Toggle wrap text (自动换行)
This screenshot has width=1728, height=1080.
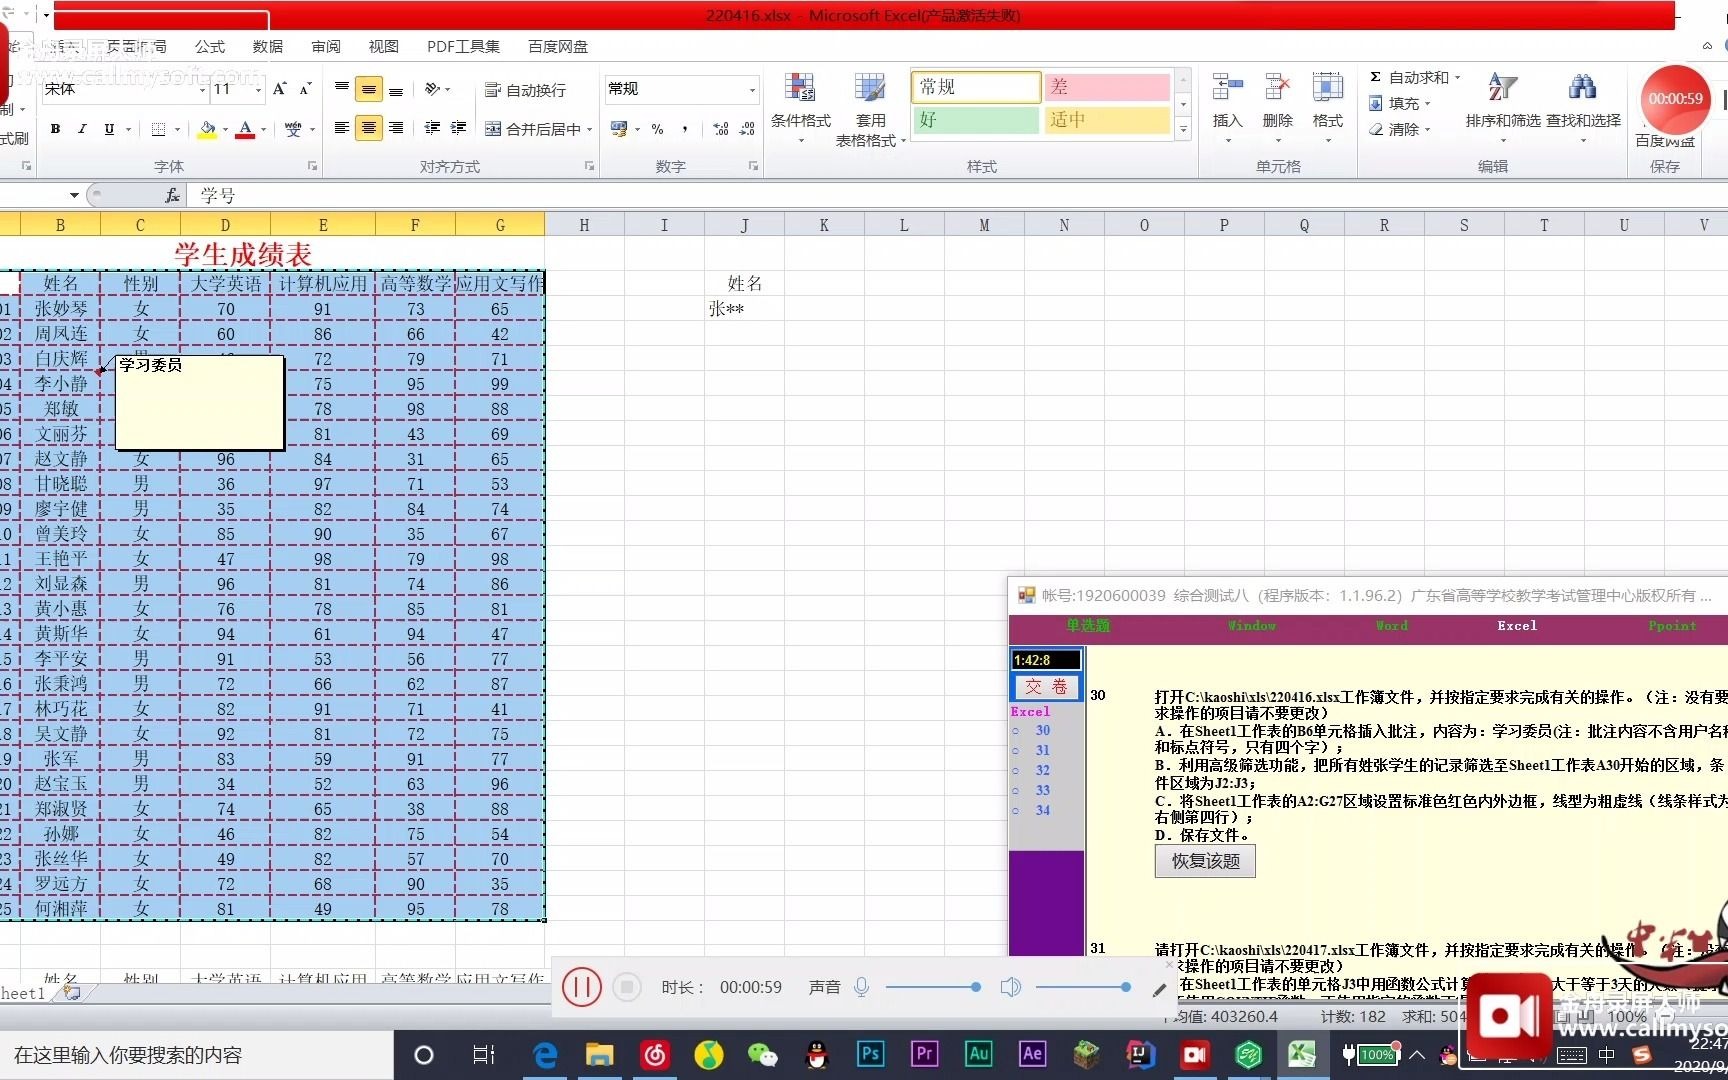tap(526, 90)
